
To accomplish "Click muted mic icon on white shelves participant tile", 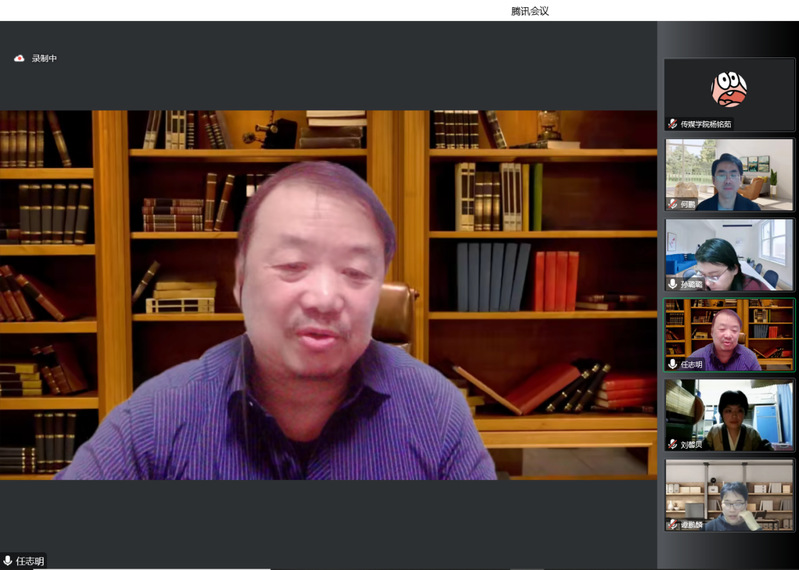I will (x=673, y=524).
